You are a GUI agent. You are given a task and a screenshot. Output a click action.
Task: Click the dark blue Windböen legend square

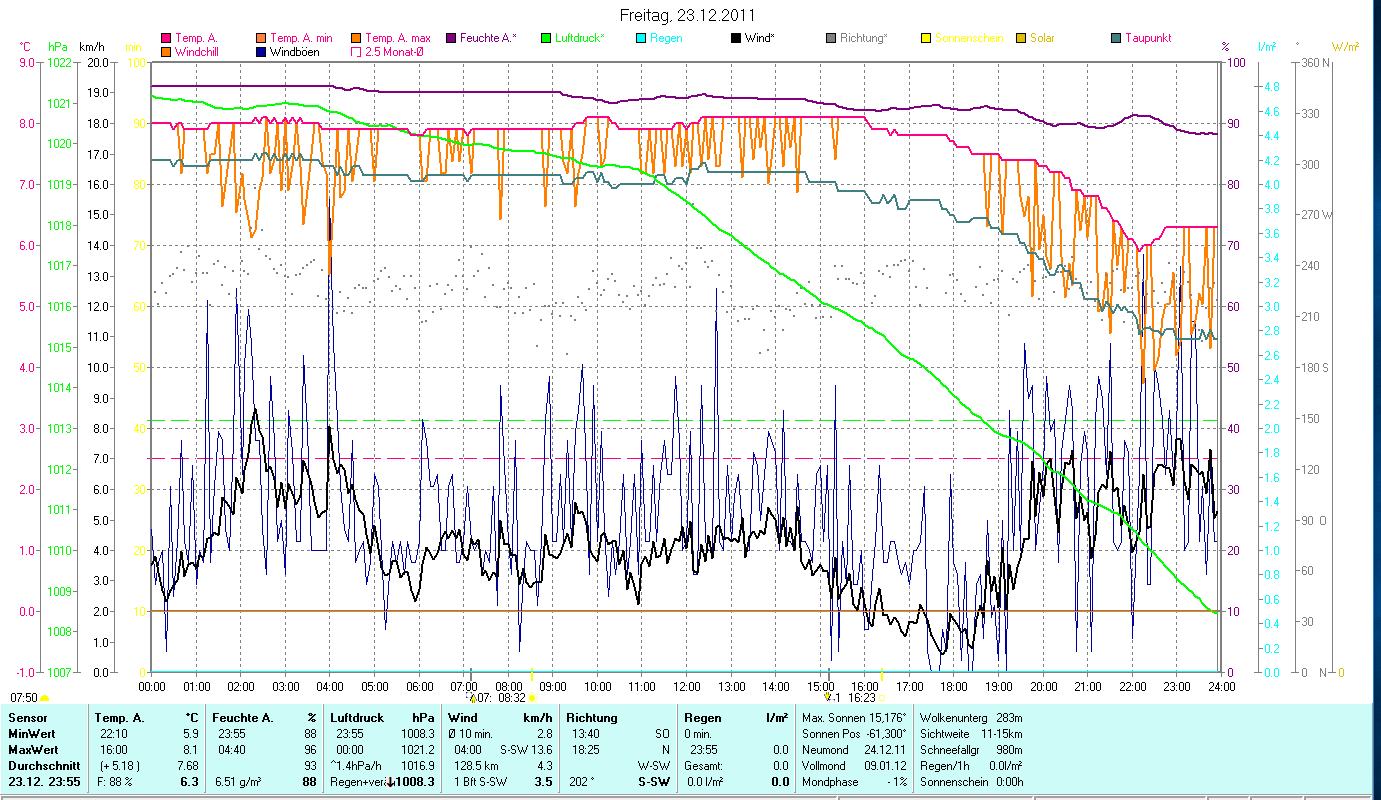tap(261, 52)
